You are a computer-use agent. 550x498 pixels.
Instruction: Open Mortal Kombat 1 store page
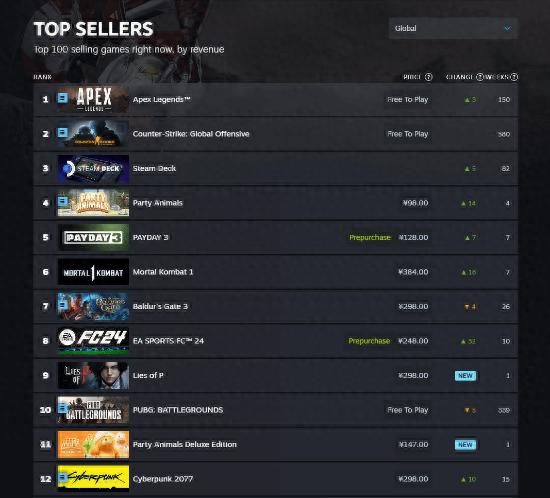[x=163, y=272]
